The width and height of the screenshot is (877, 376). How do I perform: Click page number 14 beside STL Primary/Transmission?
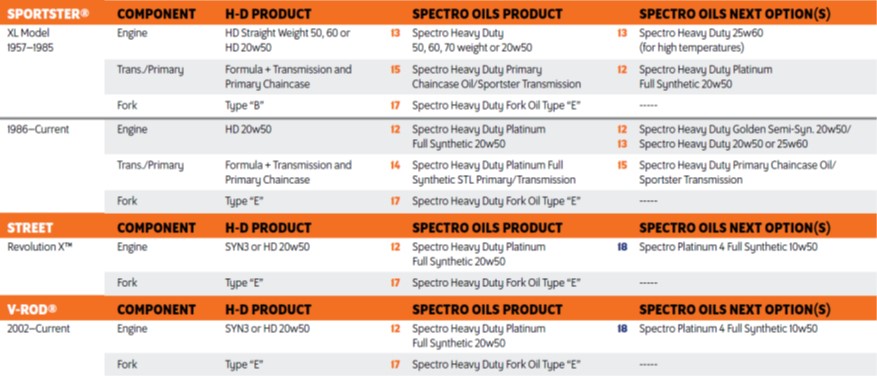coord(395,166)
